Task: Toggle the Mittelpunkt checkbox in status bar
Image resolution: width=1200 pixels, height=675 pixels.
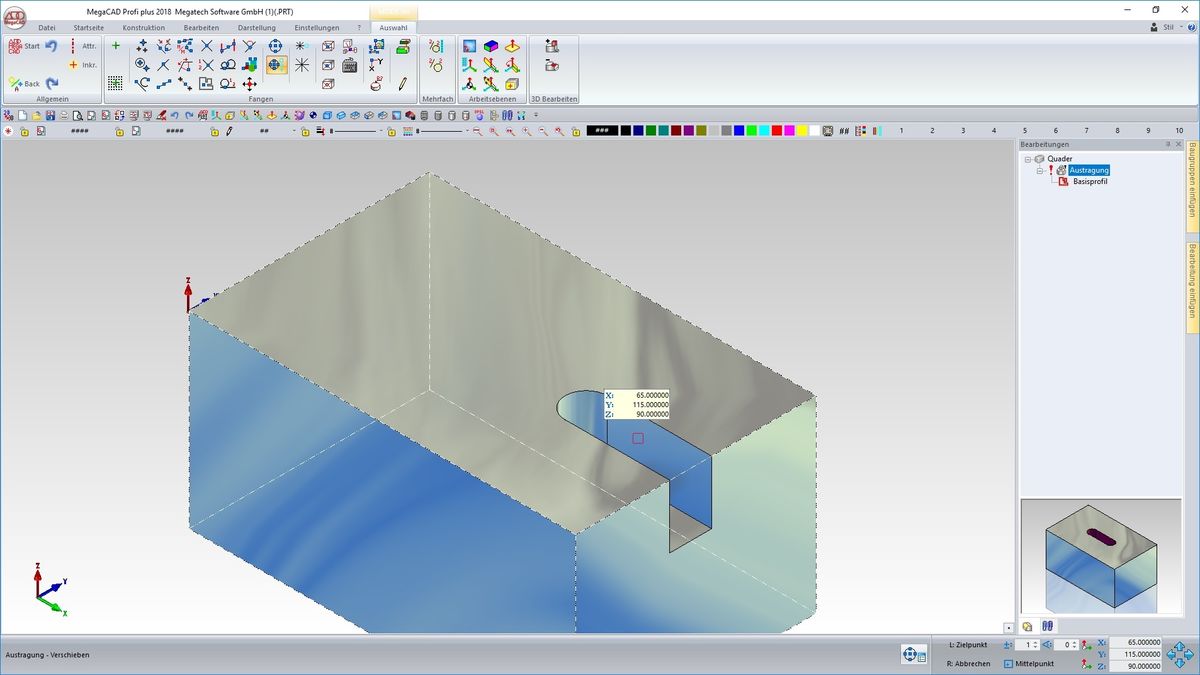Action: (1008, 663)
